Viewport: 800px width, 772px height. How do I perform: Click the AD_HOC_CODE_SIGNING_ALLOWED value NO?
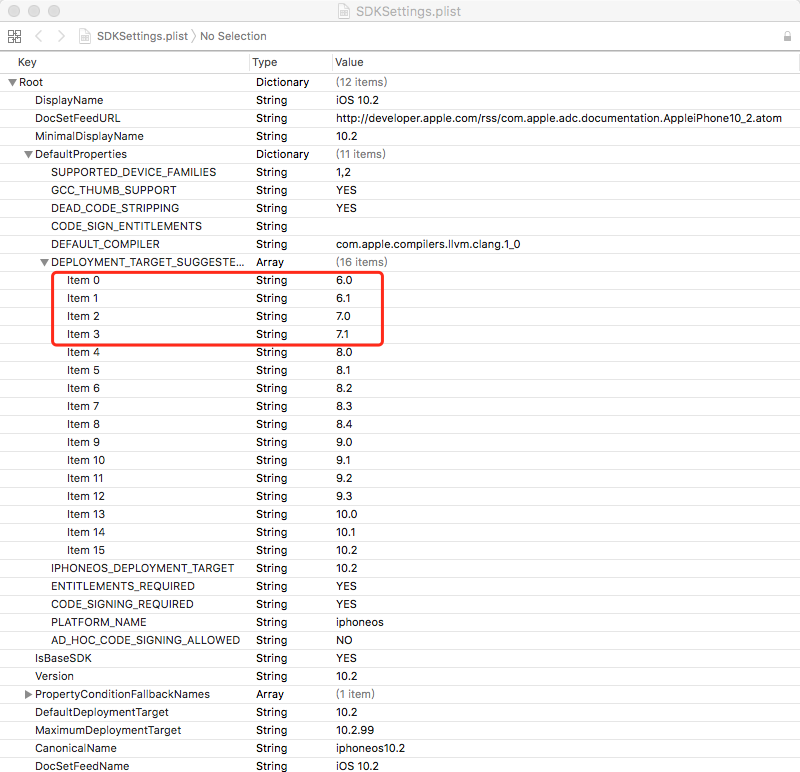pyautogui.click(x=344, y=640)
